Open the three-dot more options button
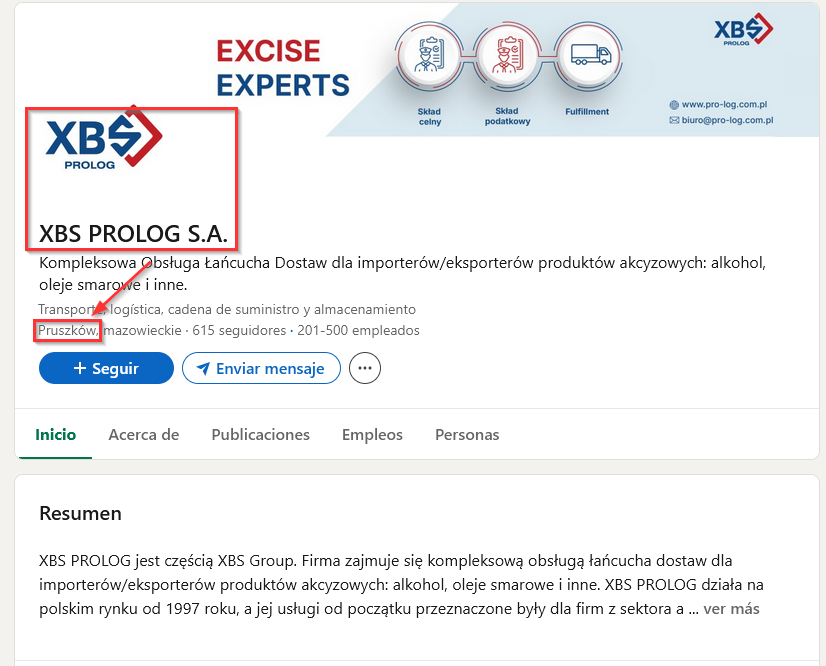The width and height of the screenshot is (826, 666). [365, 368]
